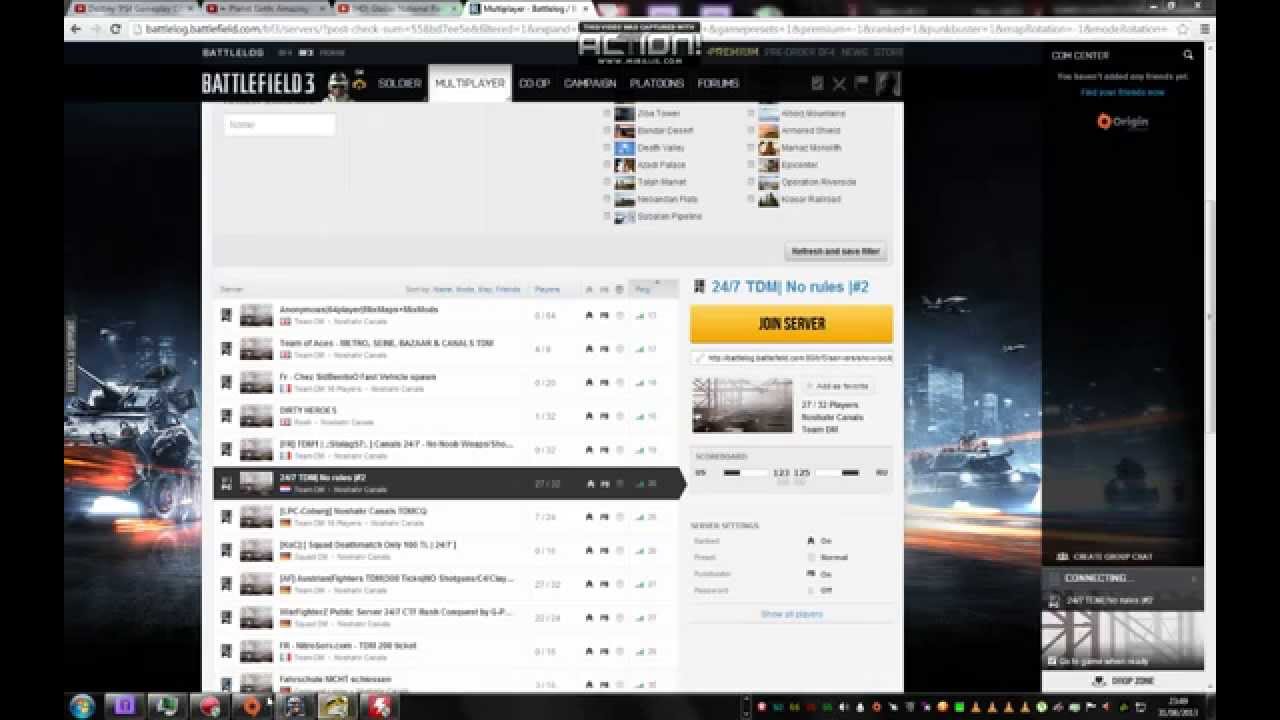Image resolution: width=1280 pixels, height=720 pixels.
Task: Check the Operation Riverside map checkbox
Action: point(751,182)
